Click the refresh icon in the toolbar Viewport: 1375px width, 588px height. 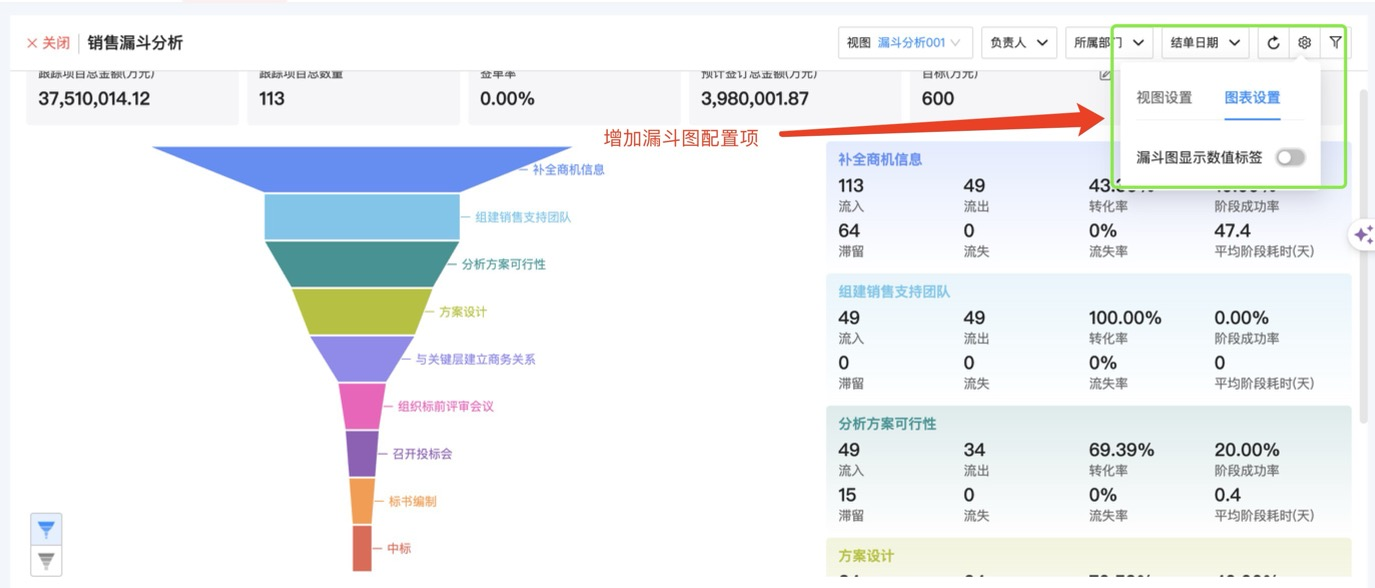tap(1273, 43)
